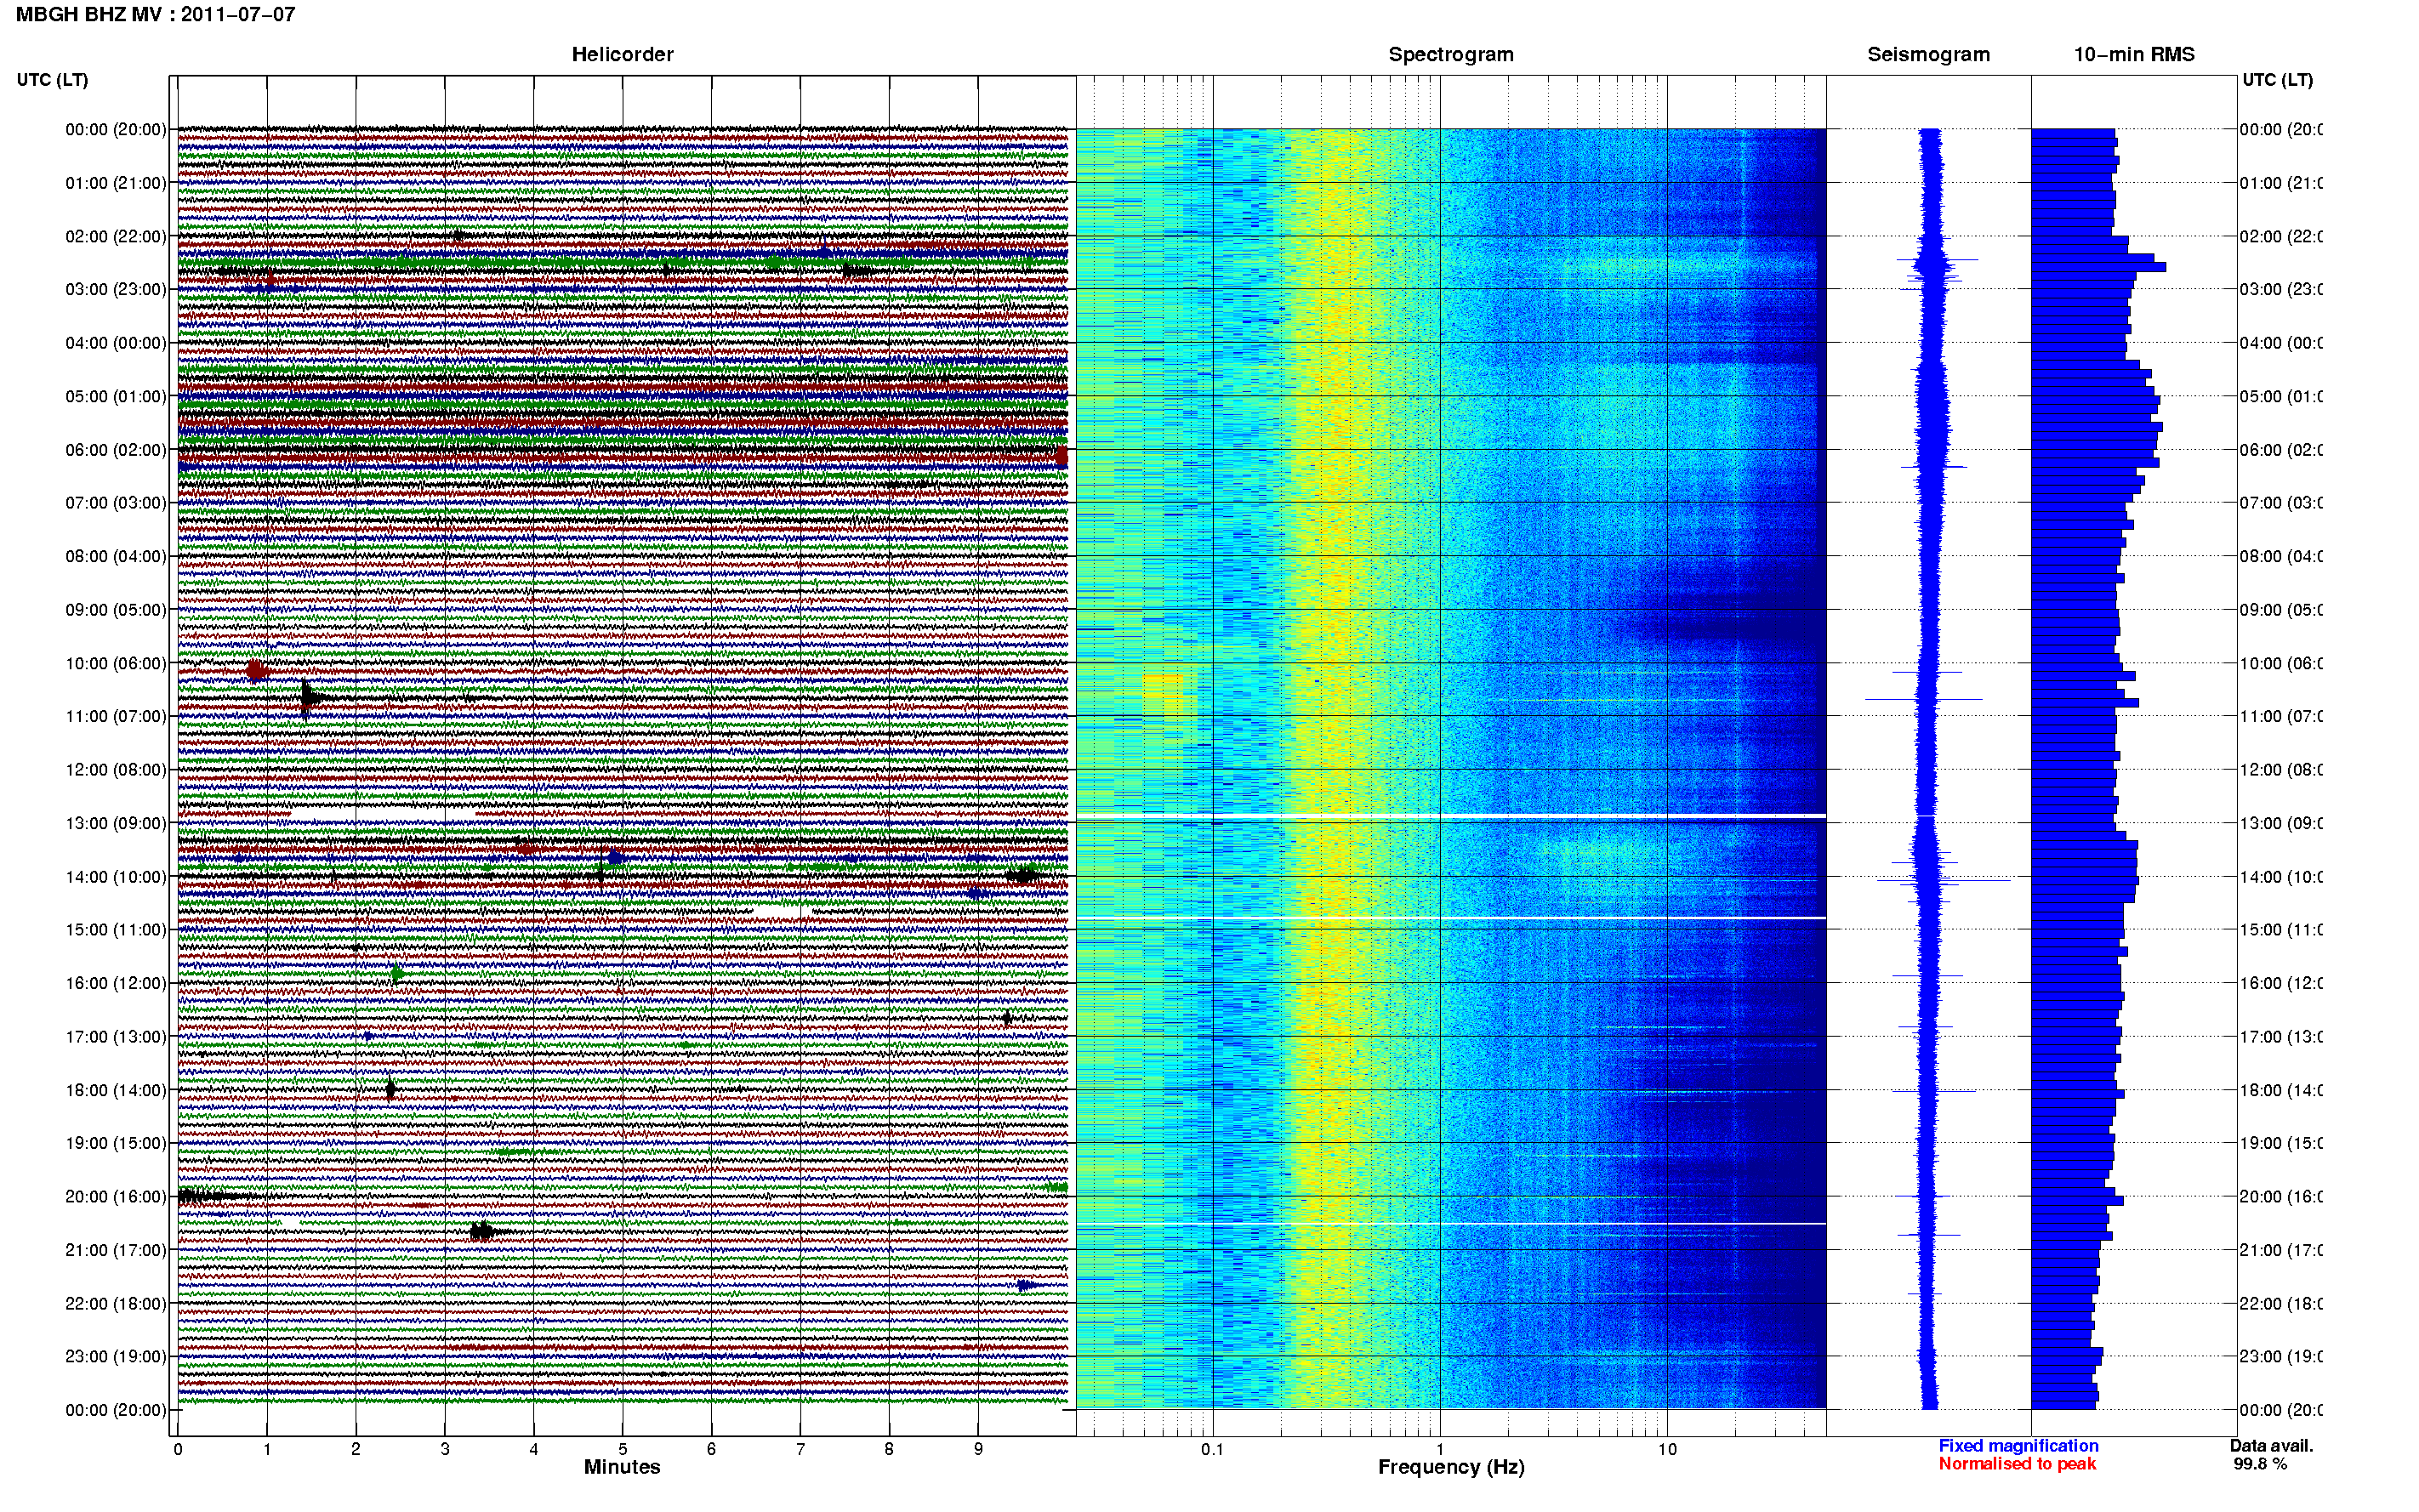Click the '99.8 %' data availability value
The height and width of the screenshot is (1512, 2419).
click(2259, 1464)
